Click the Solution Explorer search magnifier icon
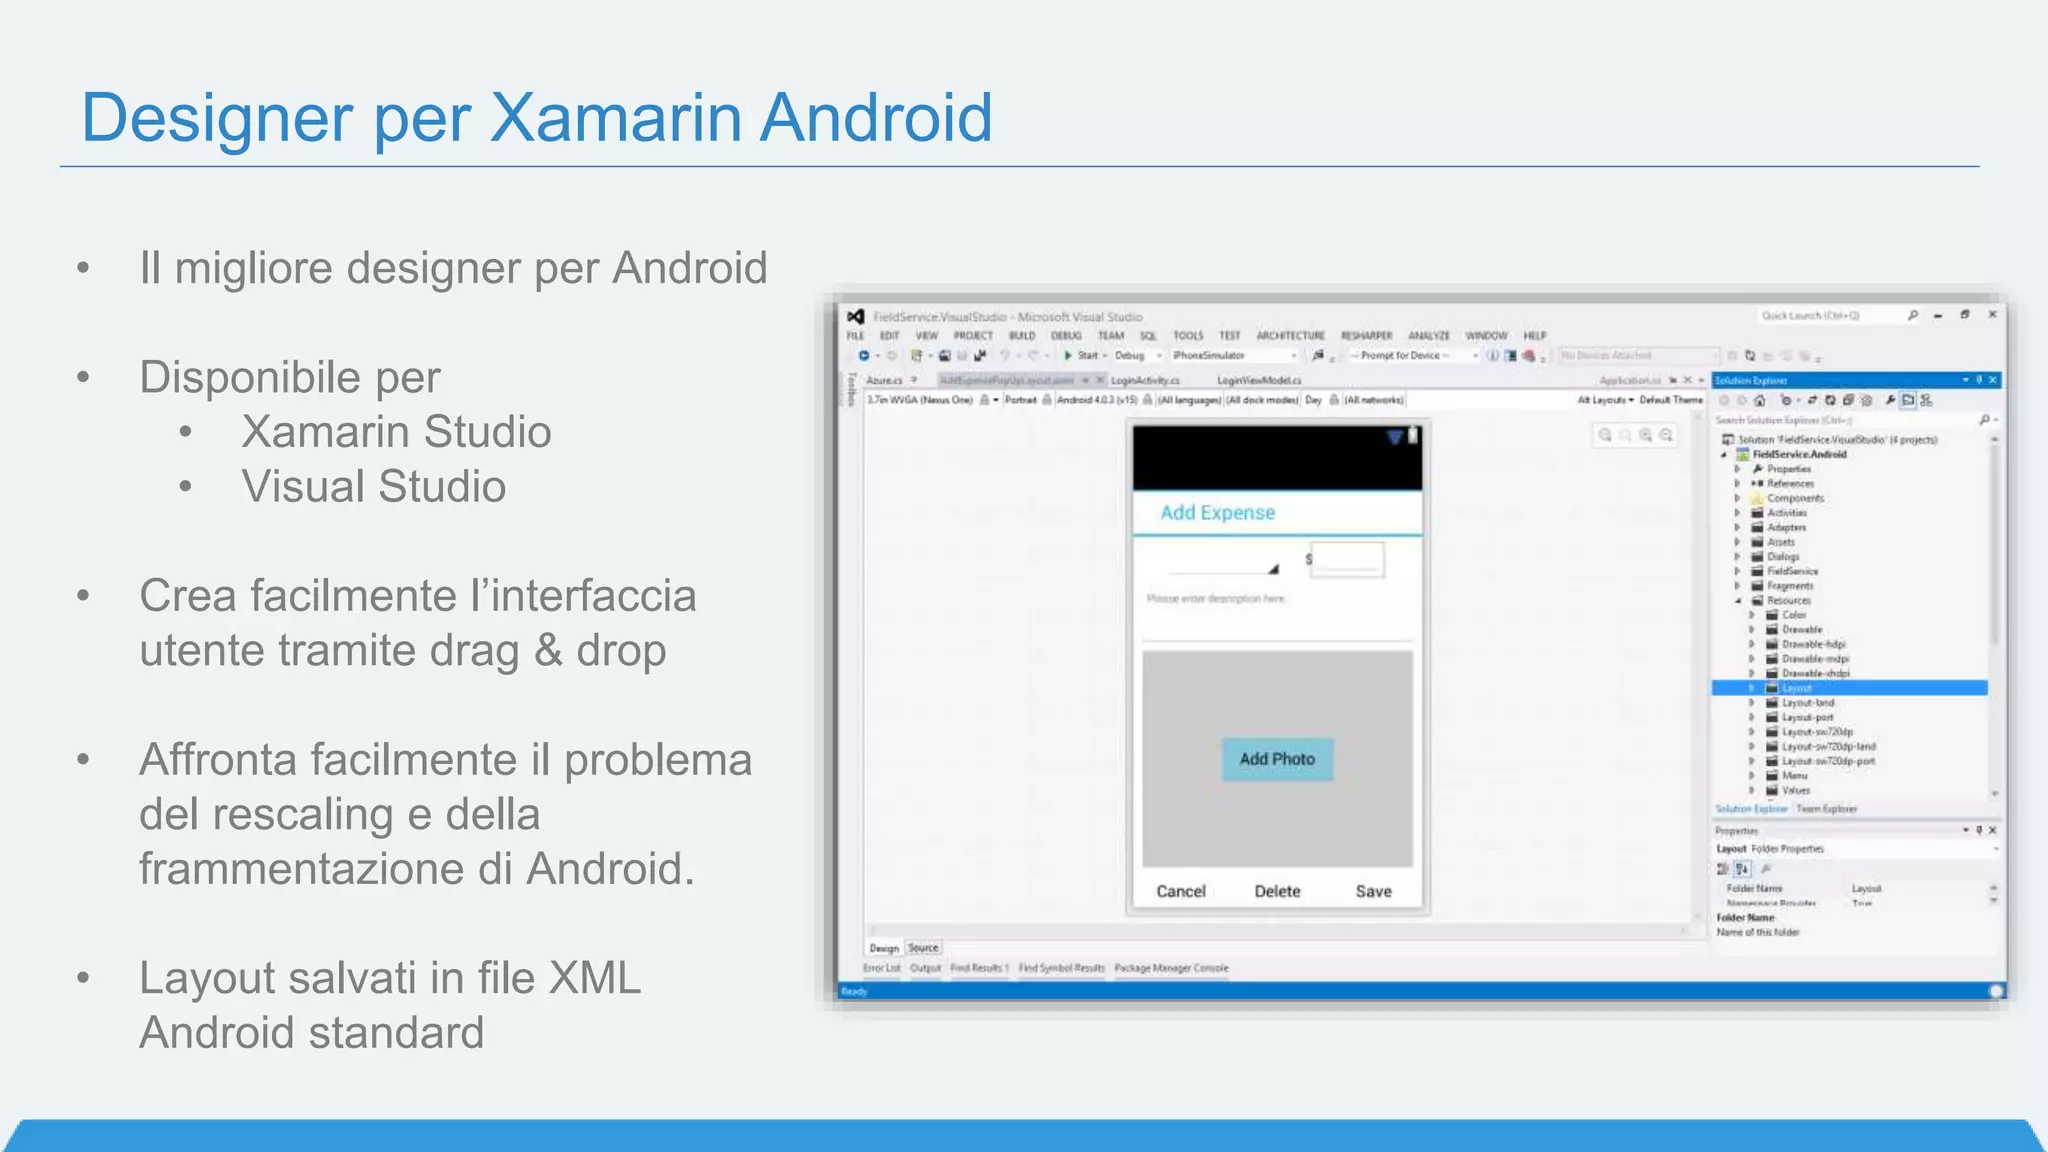The height and width of the screenshot is (1152, 2048). (x=1984, y=420)
